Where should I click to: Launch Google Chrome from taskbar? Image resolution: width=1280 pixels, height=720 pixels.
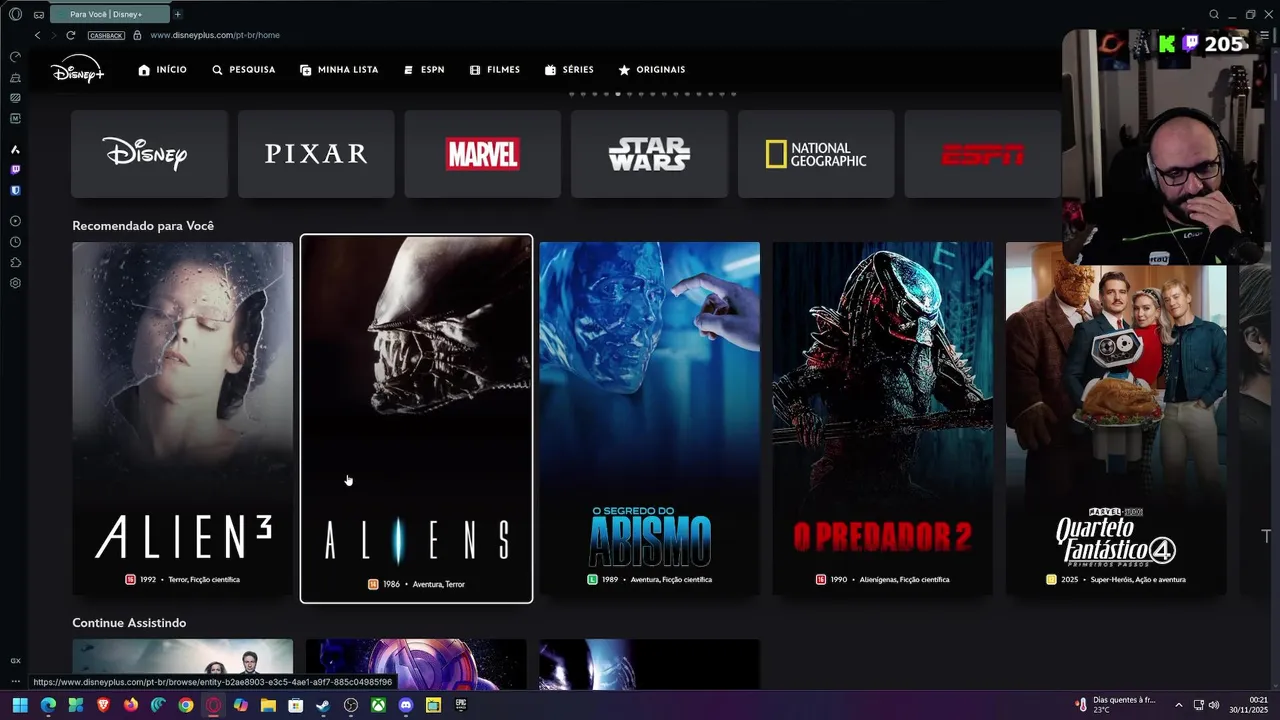coord(186,705)
